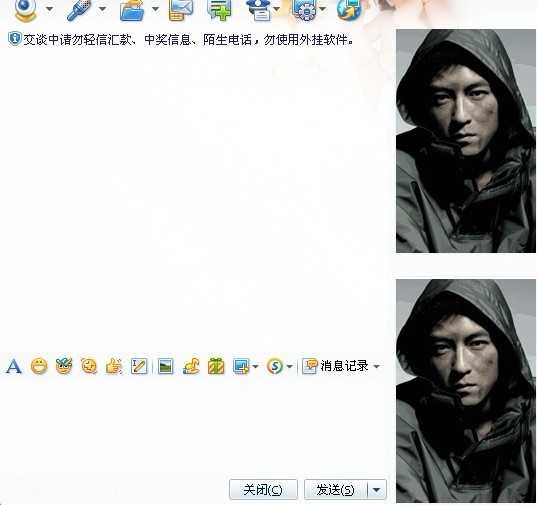Click the Sogou search S icon
This screenshot has width=537, height=505.
coord(275,366)
